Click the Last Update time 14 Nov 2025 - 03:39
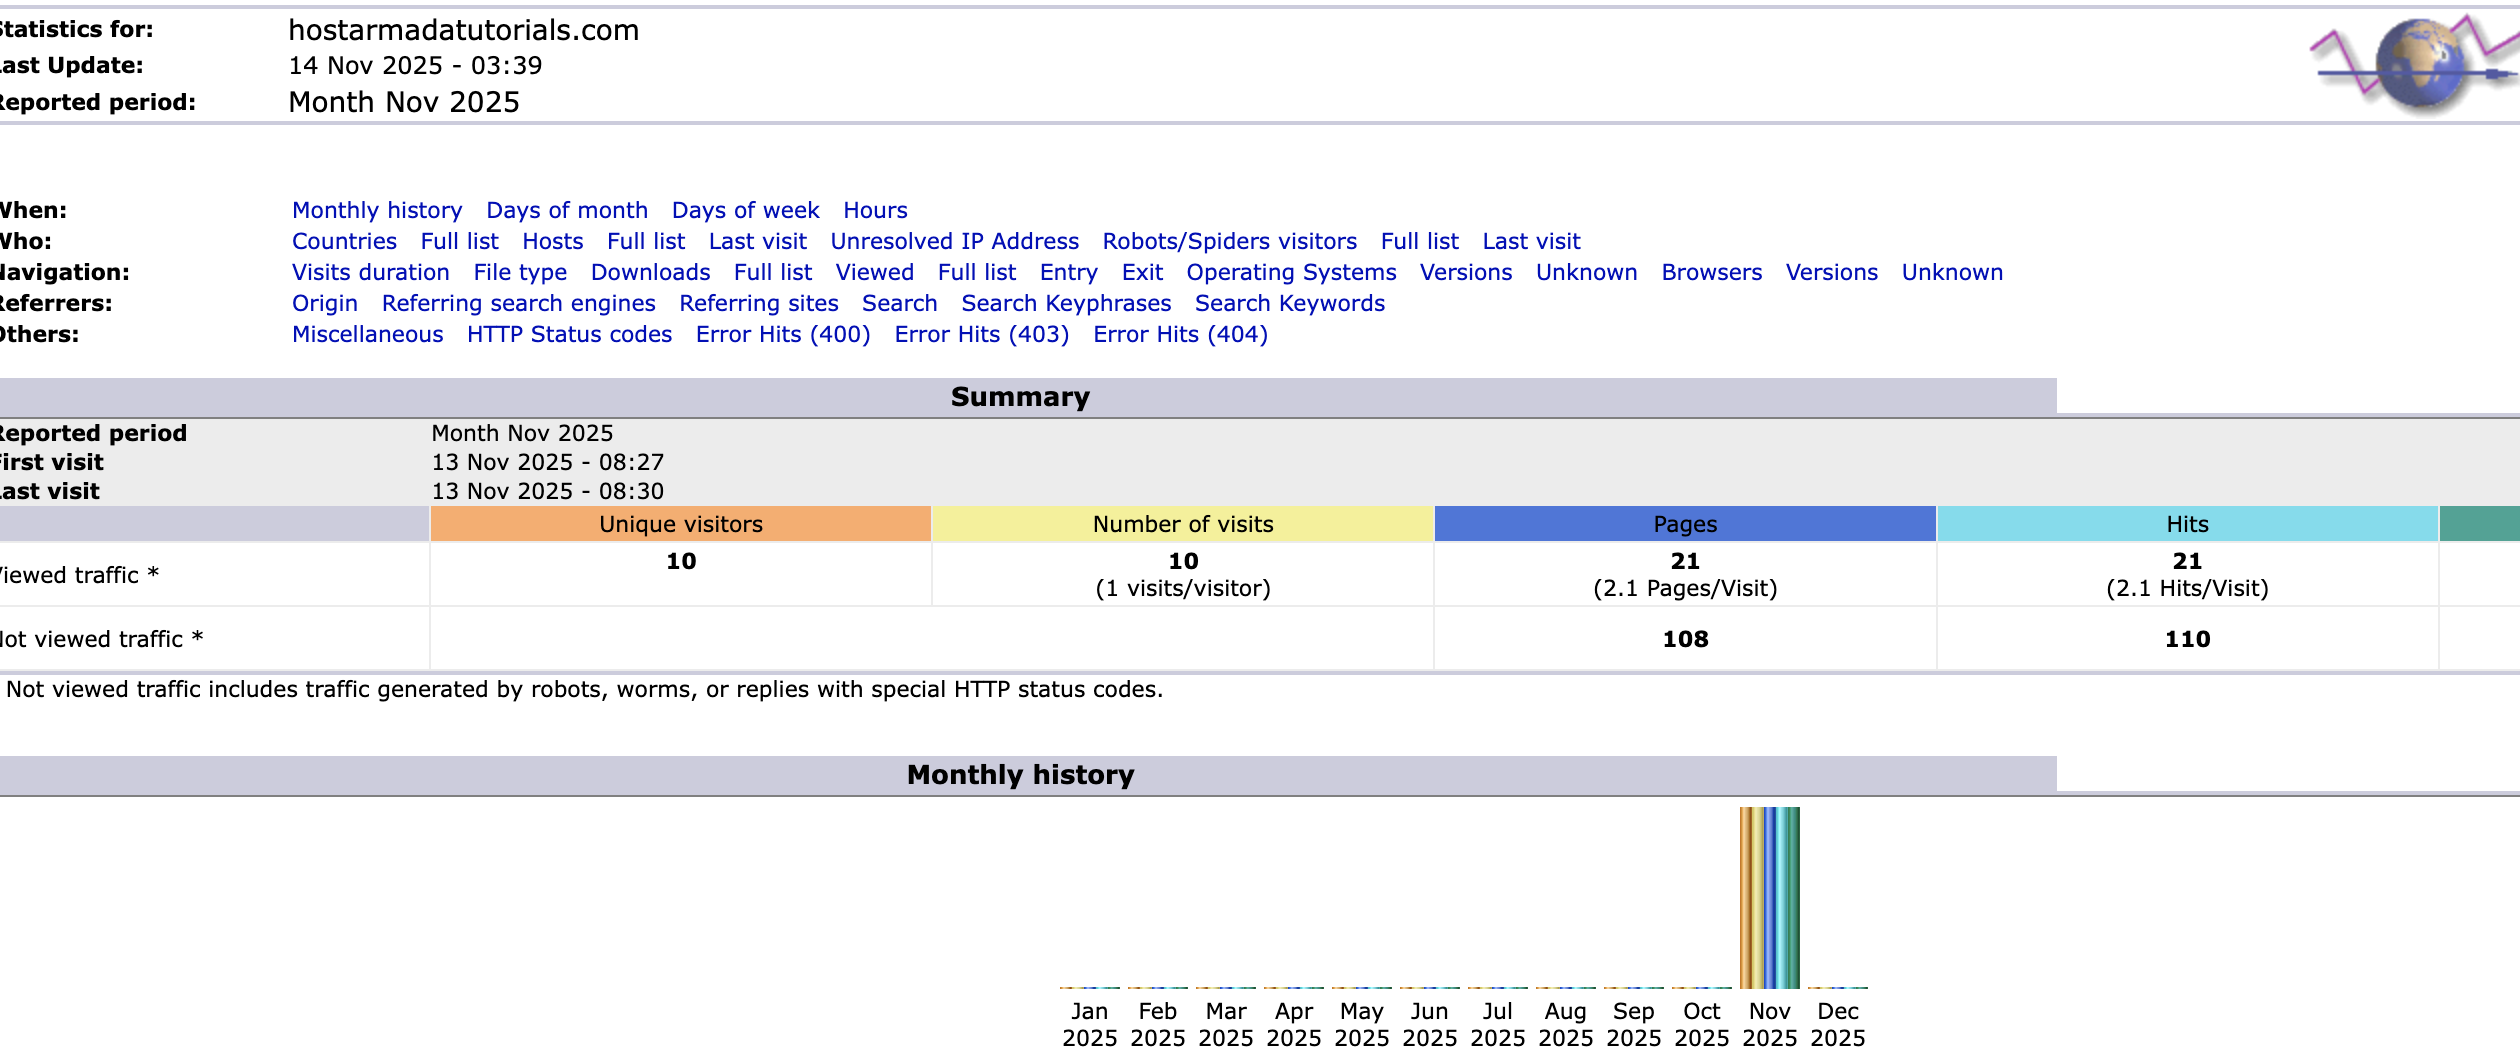This screenshot has width=2520, height=1048. [x=415, y=66]
